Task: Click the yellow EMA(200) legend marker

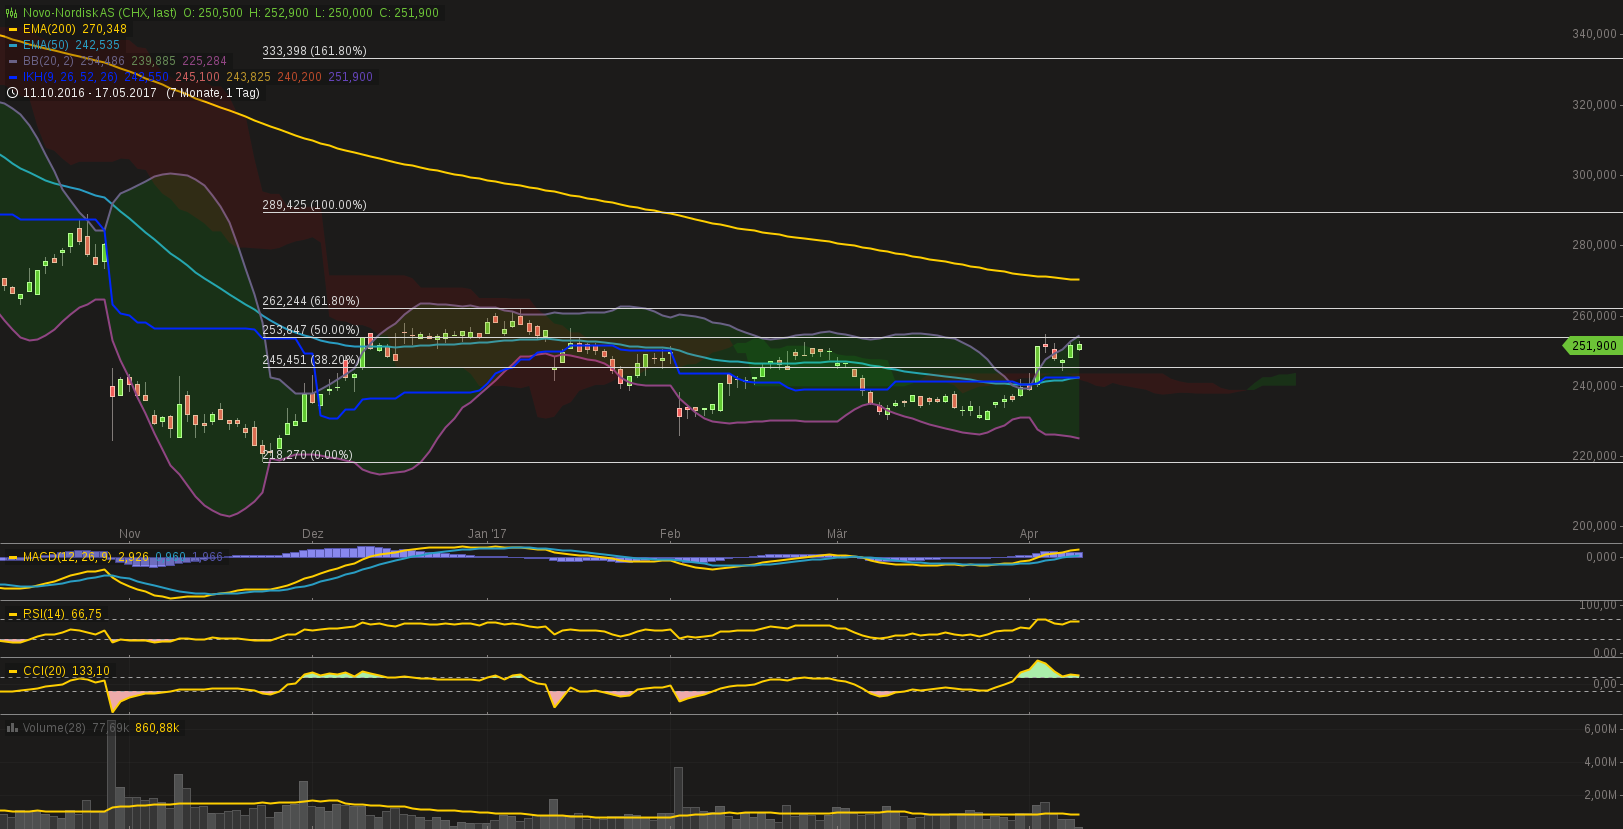Action: 13,29
